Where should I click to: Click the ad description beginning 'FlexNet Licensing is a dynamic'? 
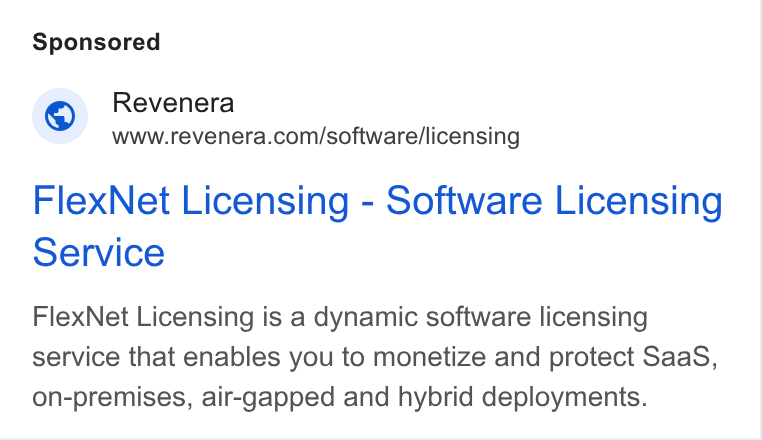point(375,357)
